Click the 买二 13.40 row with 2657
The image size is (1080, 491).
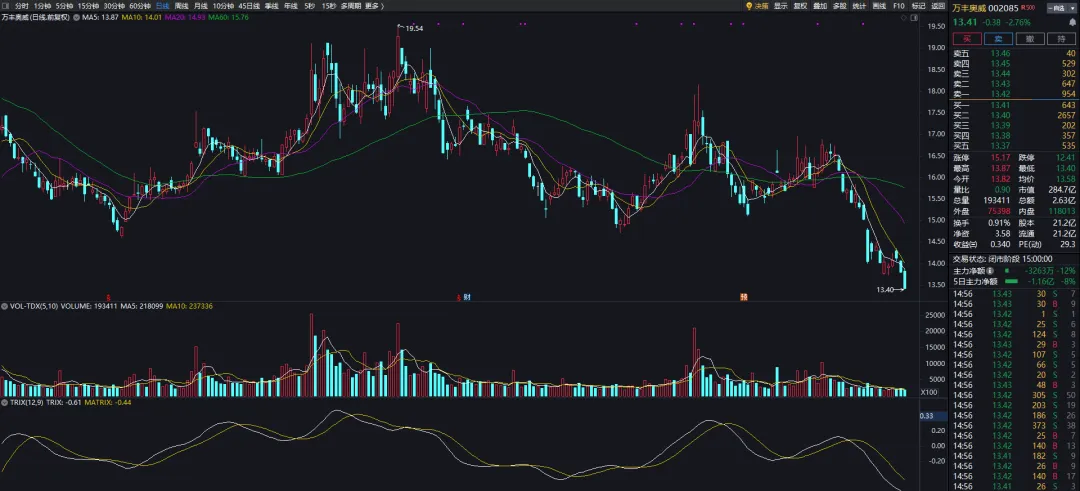tap(1014, 116)
